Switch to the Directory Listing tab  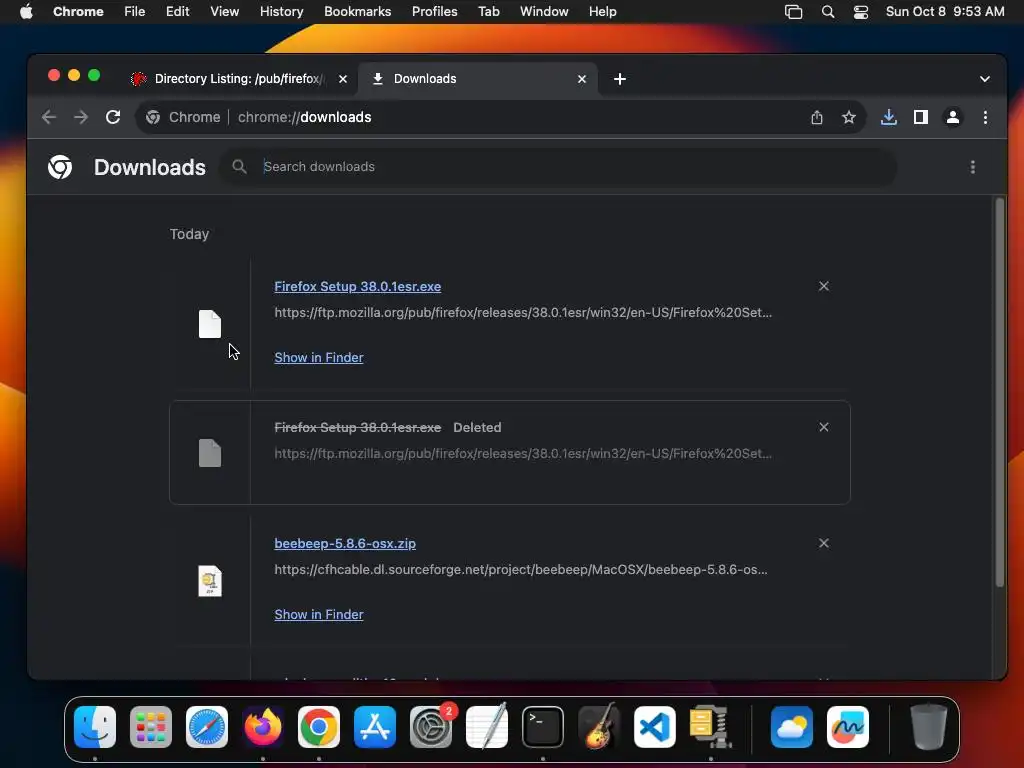tap(238, 78)
